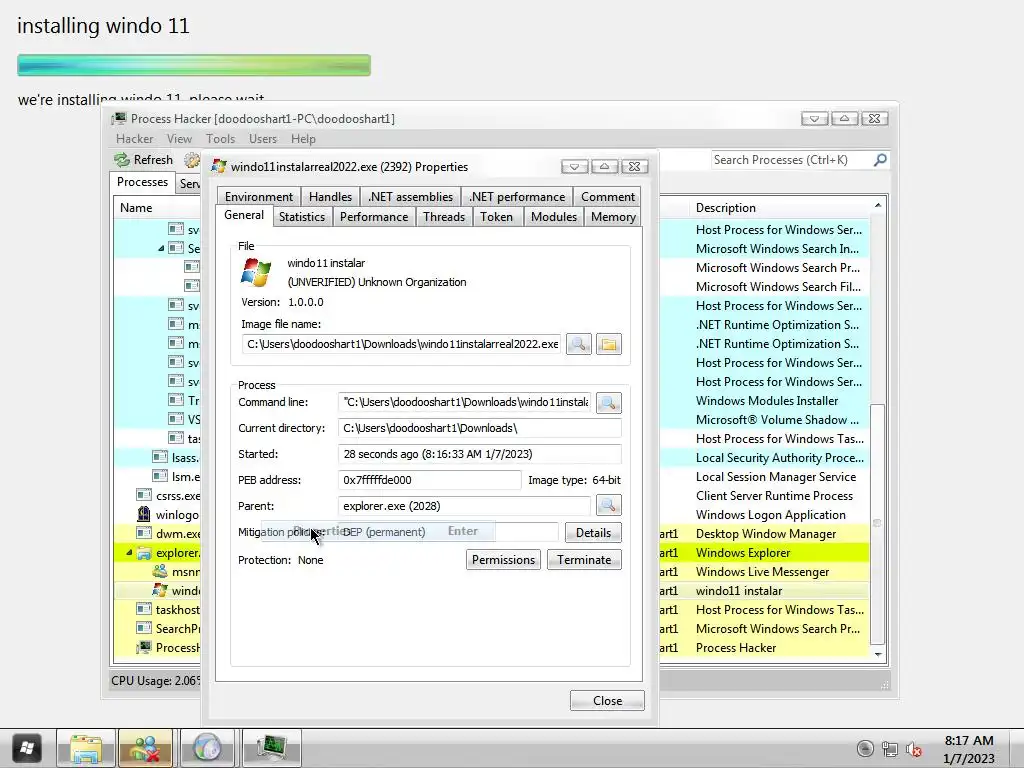Click the msnmsgr Messenger icon in process tree

160,571
